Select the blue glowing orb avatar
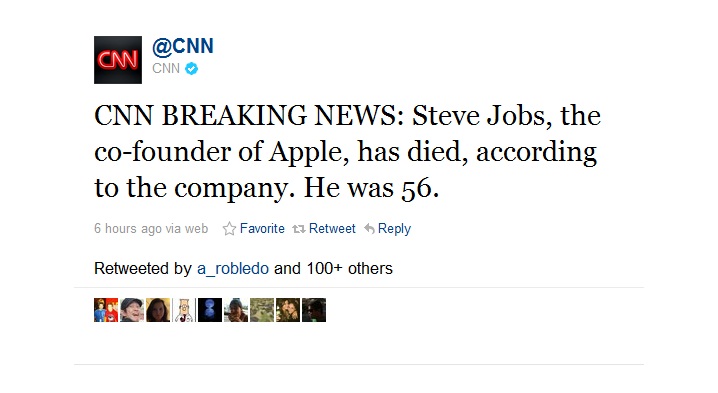This screenshot has width=718, height=393. pyautogui.click(x=210, y=310)
